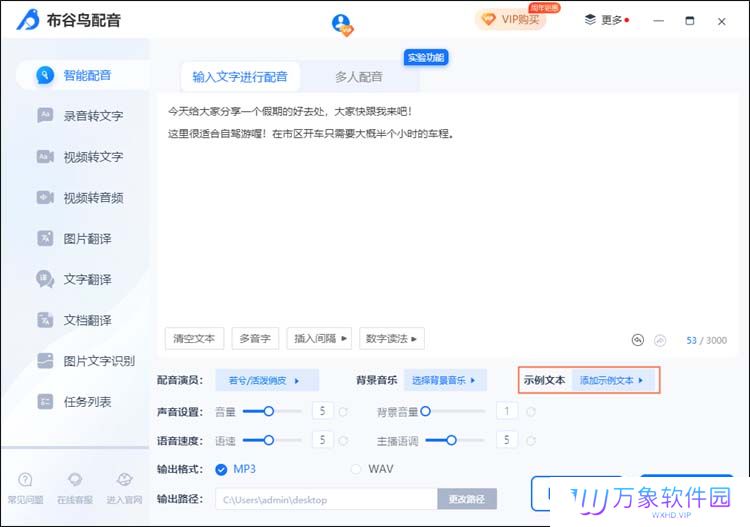The width and height of the screenshot is (750, 527).
Task: Click the 输出路径 field showing C:\Users\admin\desktop
Action: 326,499
